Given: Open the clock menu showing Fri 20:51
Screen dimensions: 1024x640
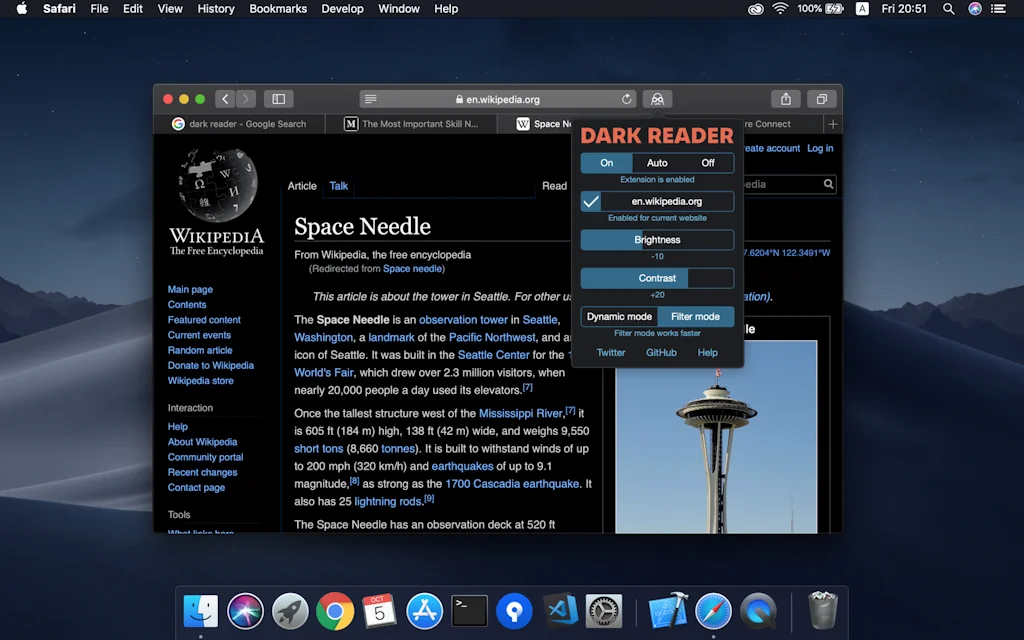Looking at the screenshot, I should 905,9.
